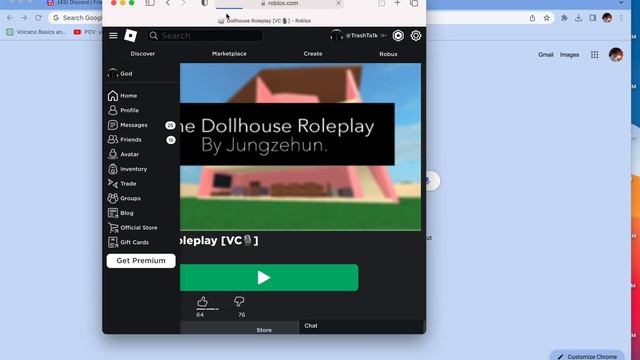The image size is (640, 360).
Task: Click the Safari roblox.com address bar
Action: (x=280, y=3)
